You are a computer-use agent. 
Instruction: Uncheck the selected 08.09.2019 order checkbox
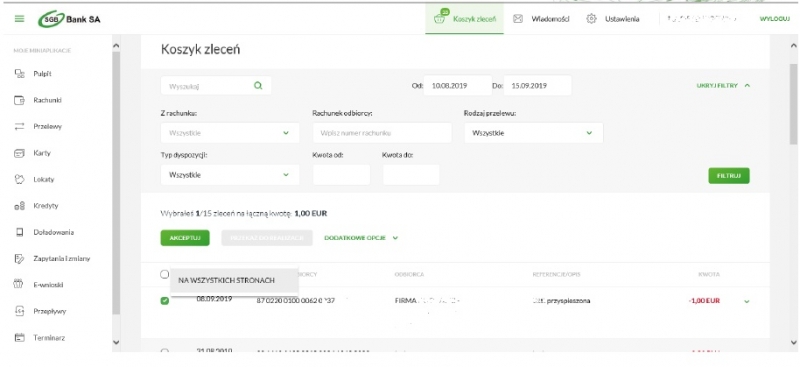164,301
